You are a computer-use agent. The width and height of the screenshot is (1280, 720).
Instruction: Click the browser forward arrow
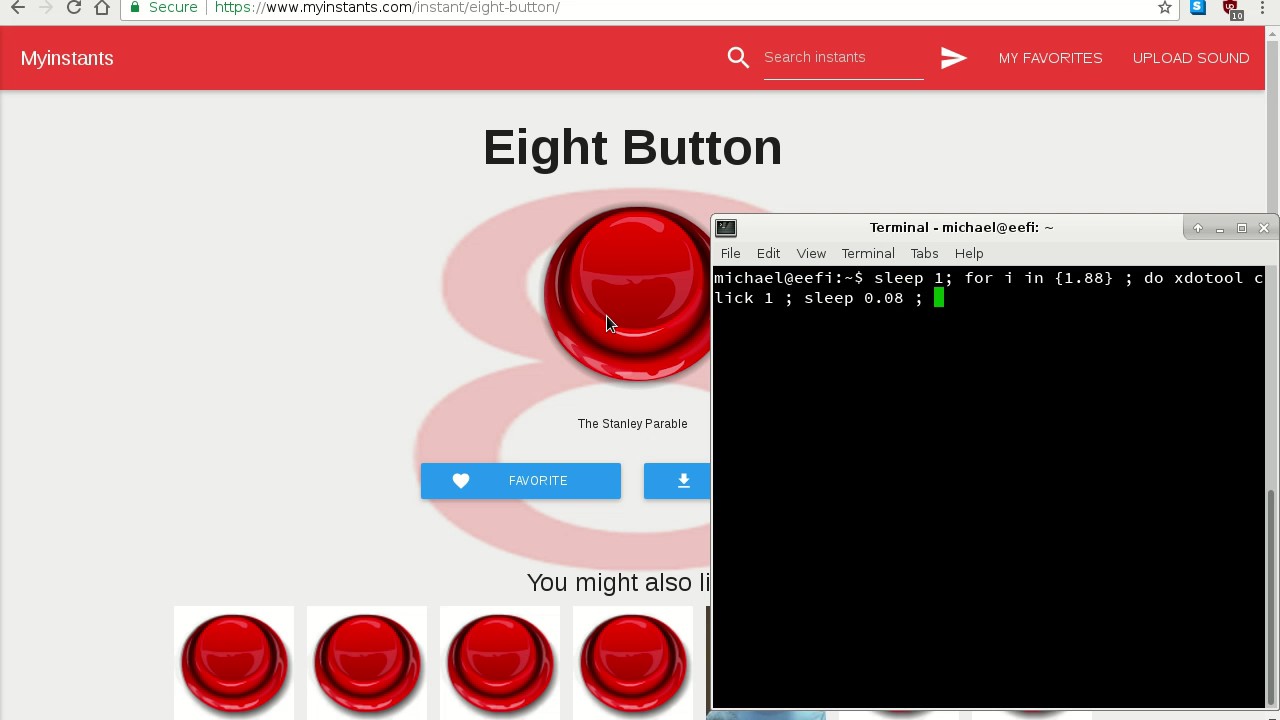pyautogui.click(x=45, y=7)
